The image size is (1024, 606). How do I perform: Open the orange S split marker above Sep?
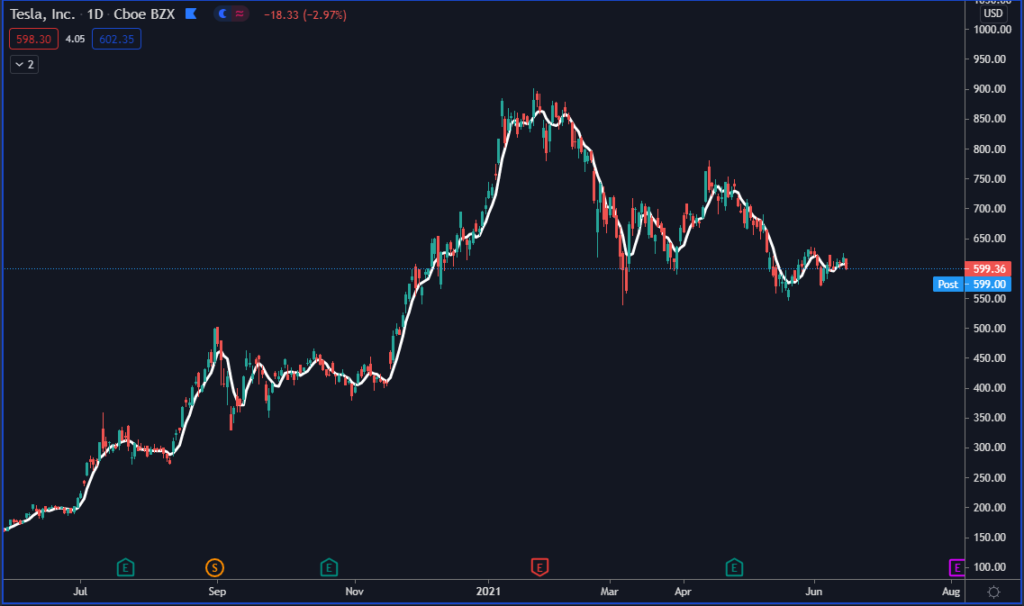(214, 567)
